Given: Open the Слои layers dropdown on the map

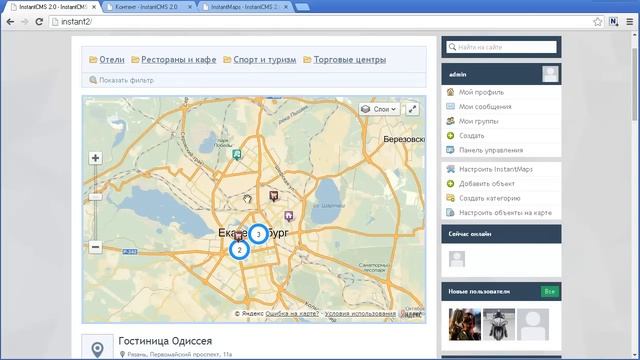Looking at the screenshot, I should pyautogui.click(x=379, y=109).
